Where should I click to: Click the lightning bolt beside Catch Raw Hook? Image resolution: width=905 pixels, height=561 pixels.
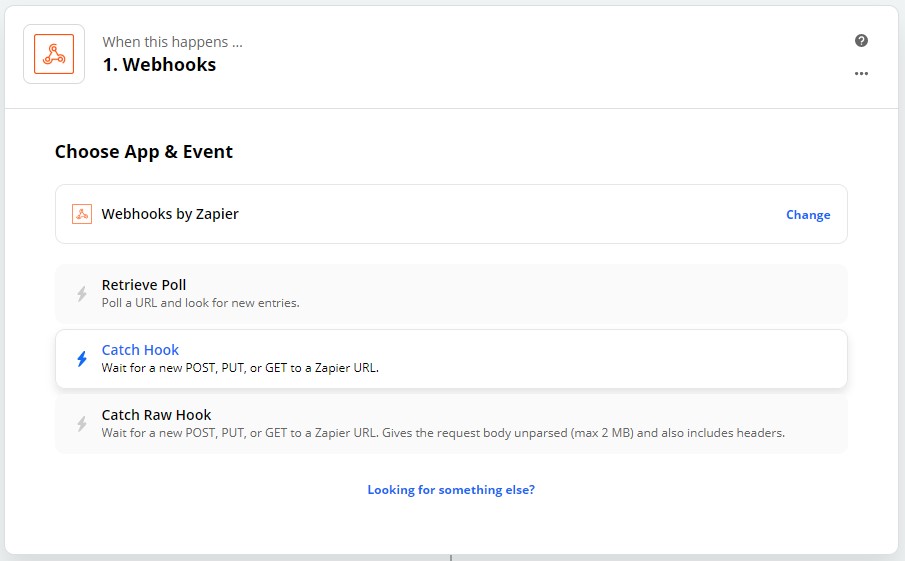tap(82, 424)
